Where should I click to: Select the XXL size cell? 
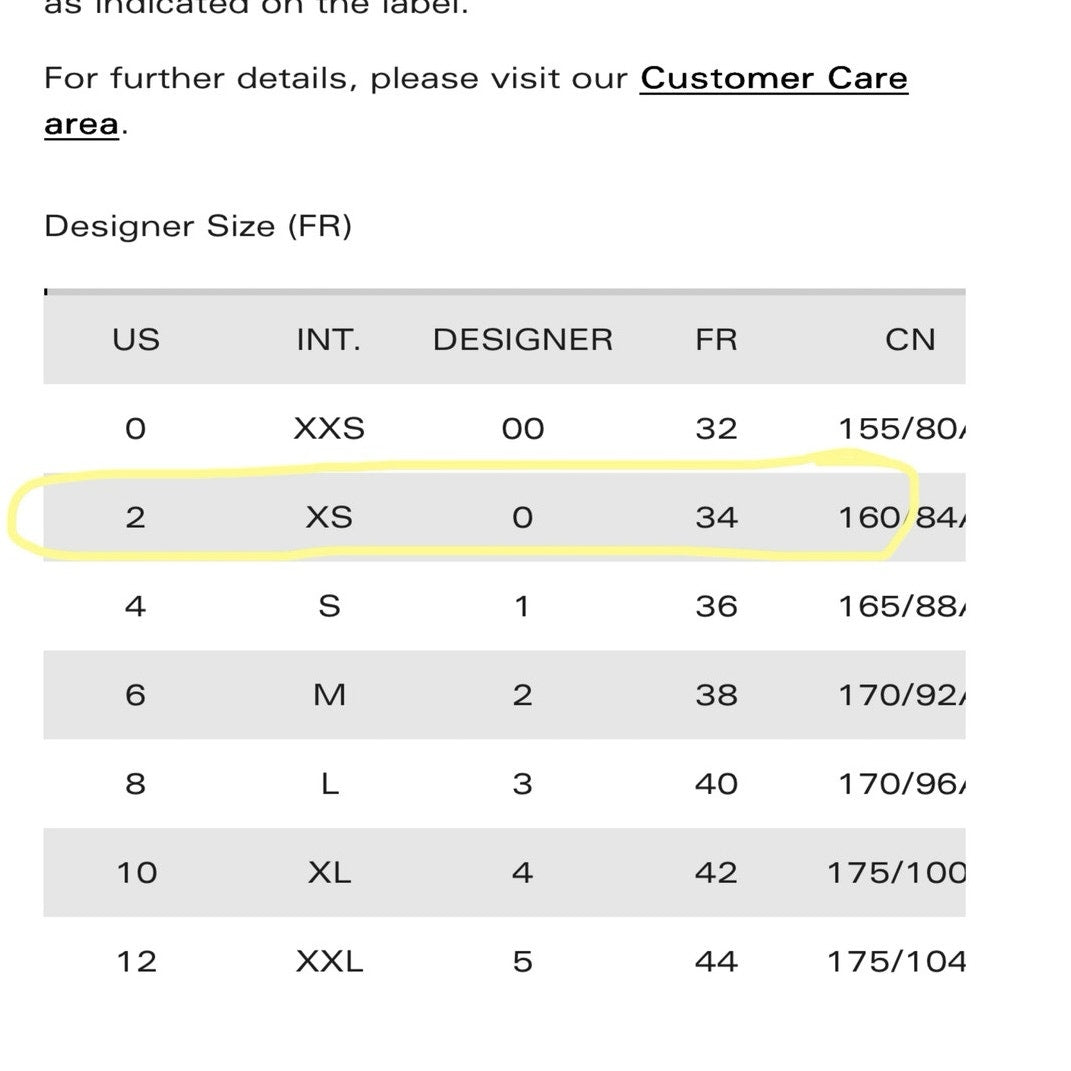coord(329,961)
